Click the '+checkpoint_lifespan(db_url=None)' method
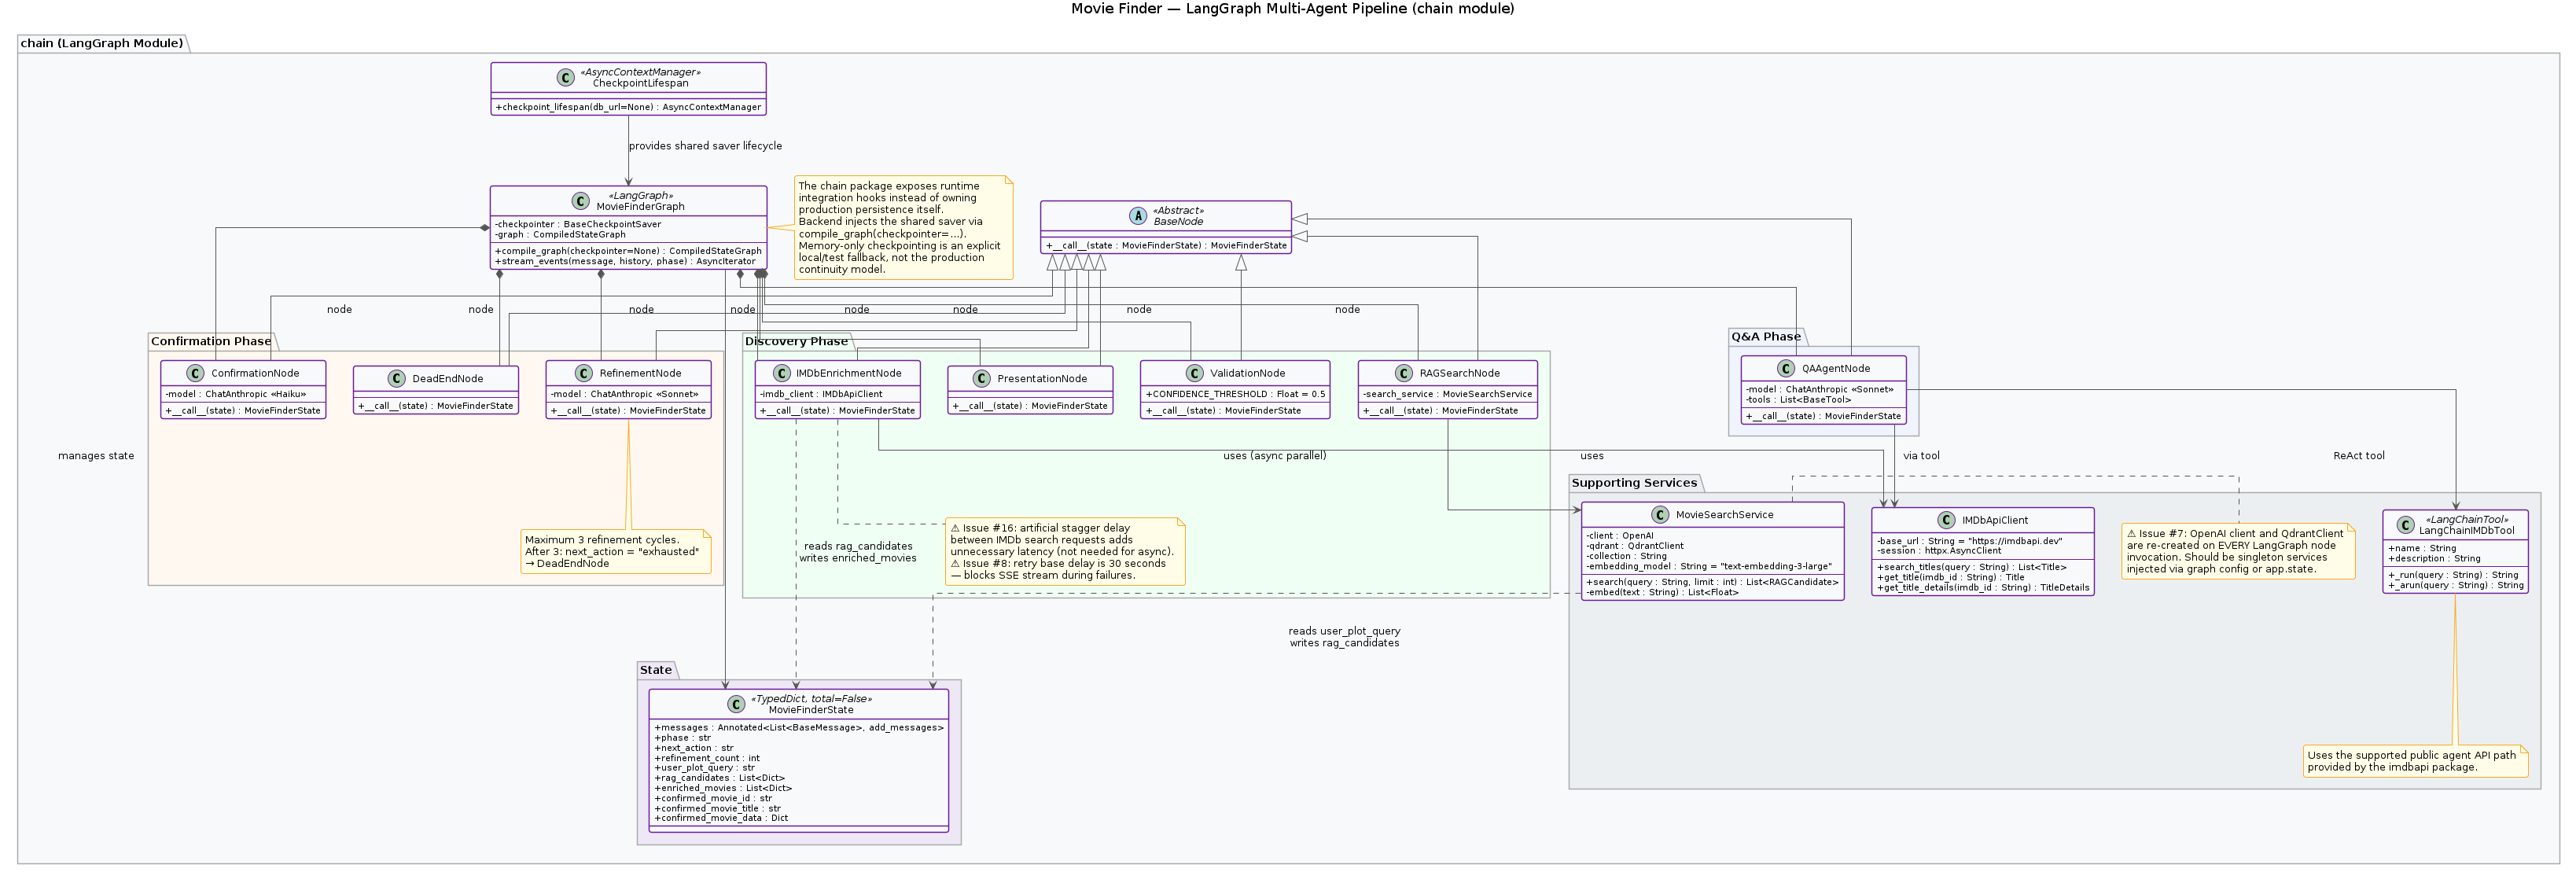The width and height of the screenshot is (2576, 872). pyautogui.click(x=628, y=107)
